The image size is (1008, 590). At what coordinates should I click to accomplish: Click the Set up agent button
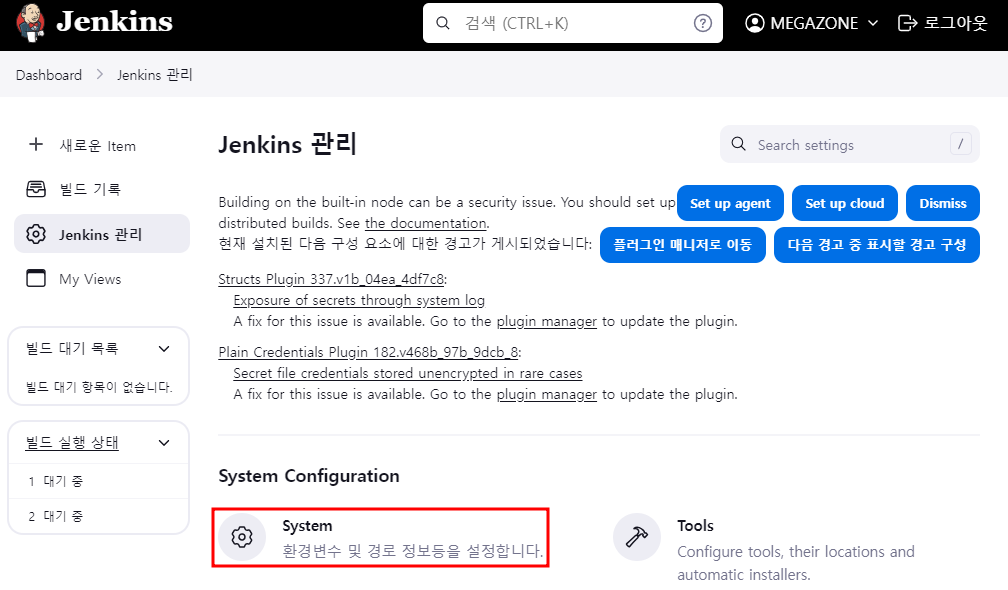pyautogui.click(x=730, y=203)
